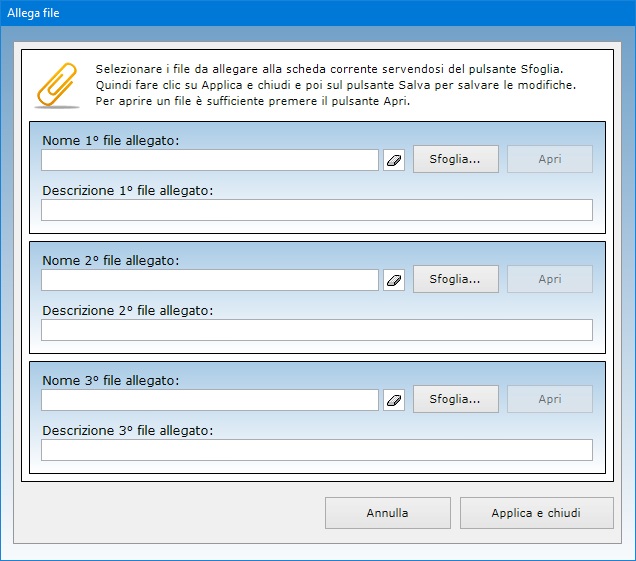The image size is (636, 561).
Task: Click into the Nome 3° file allegato field
Action: click(x=210, y=400)
